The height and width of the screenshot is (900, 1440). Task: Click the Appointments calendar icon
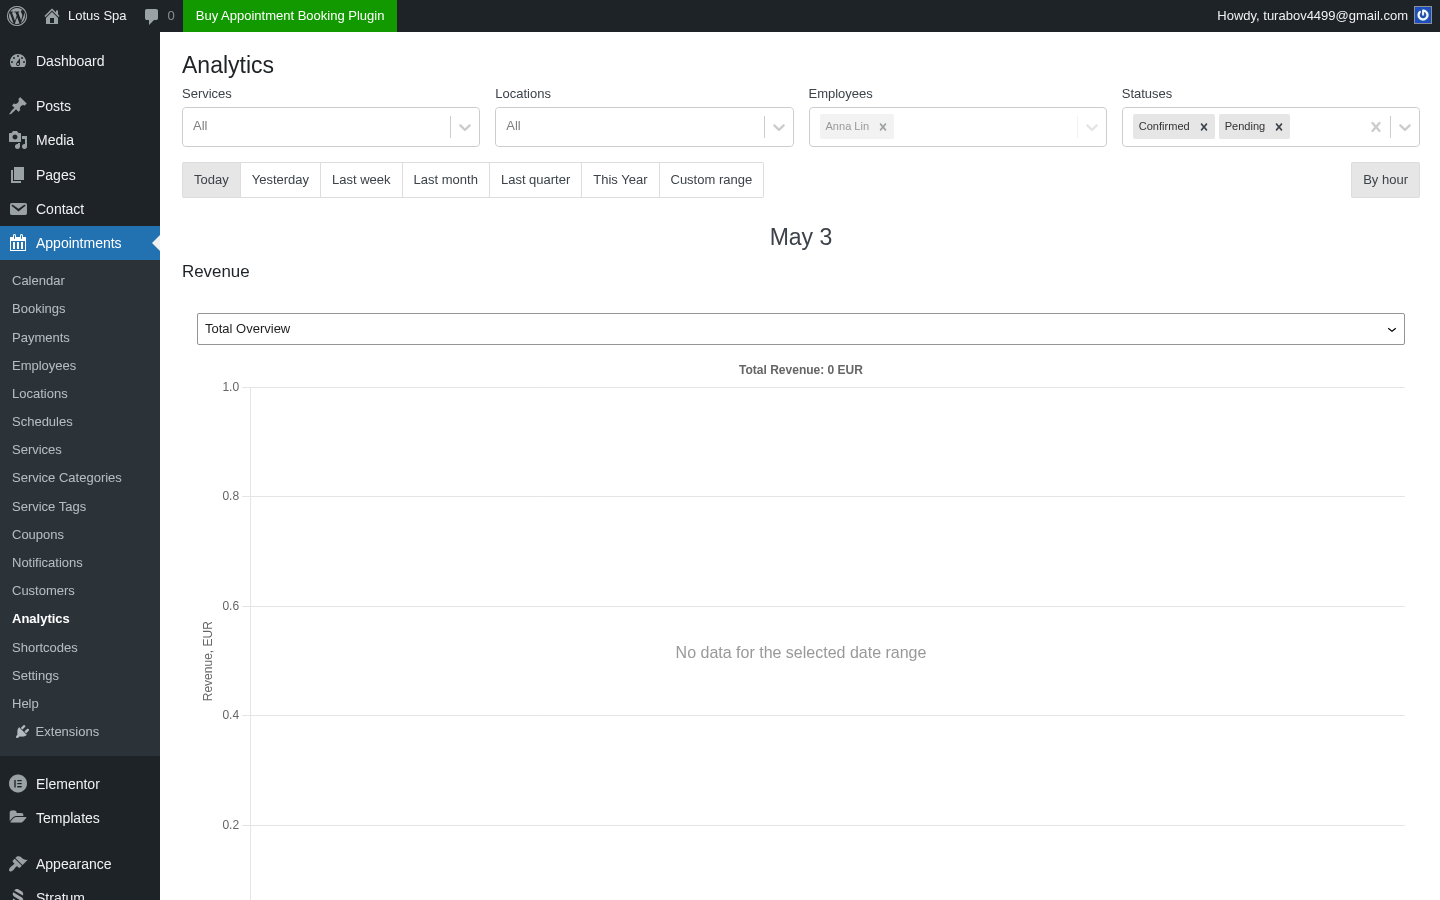click(18, 243)
